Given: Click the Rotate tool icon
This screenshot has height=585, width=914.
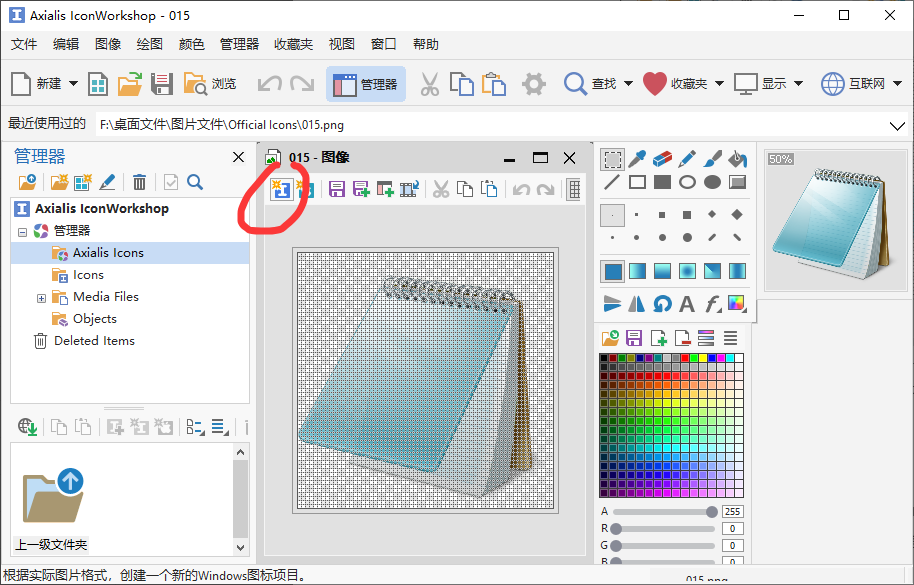Looking at the screenshot, I should [x=662, y=303].
